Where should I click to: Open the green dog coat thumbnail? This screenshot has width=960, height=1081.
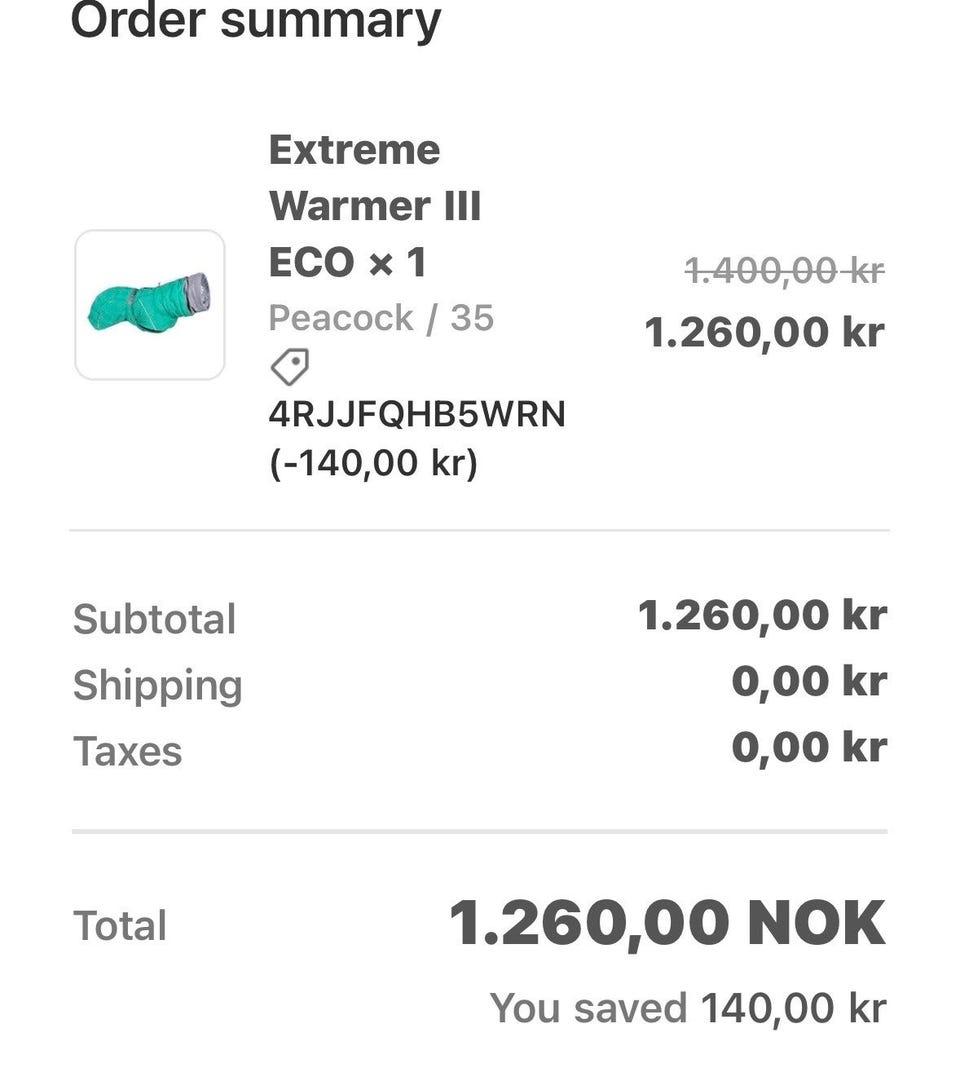(150, 305)
